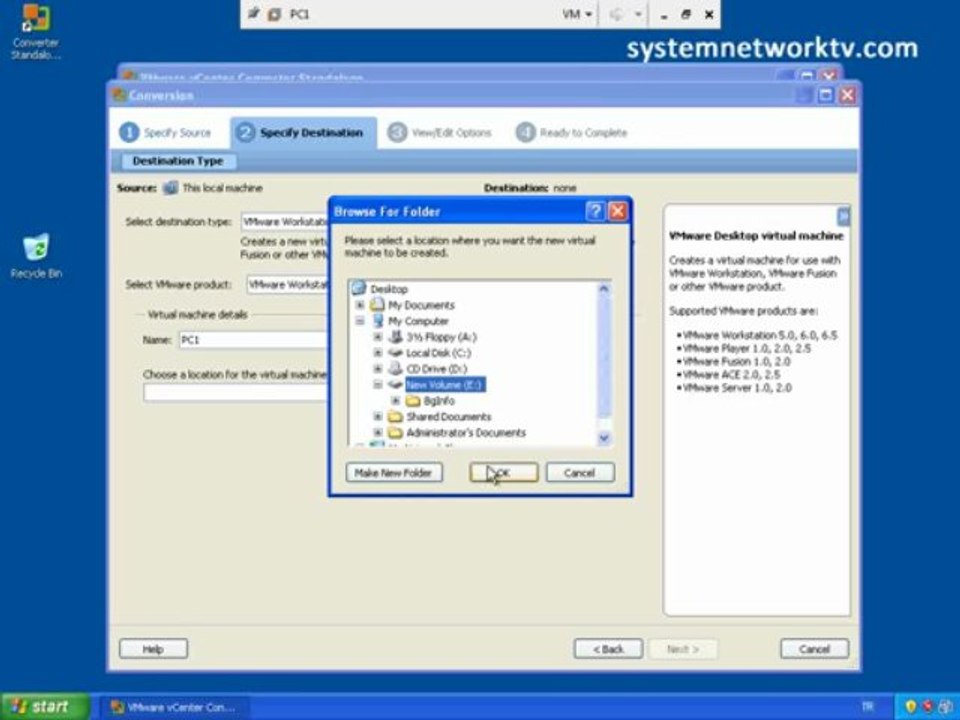Click the Help button in Conversion wizard
Image resolution: width=960 pixels, height=720 pixels.
tap(153, 649)
